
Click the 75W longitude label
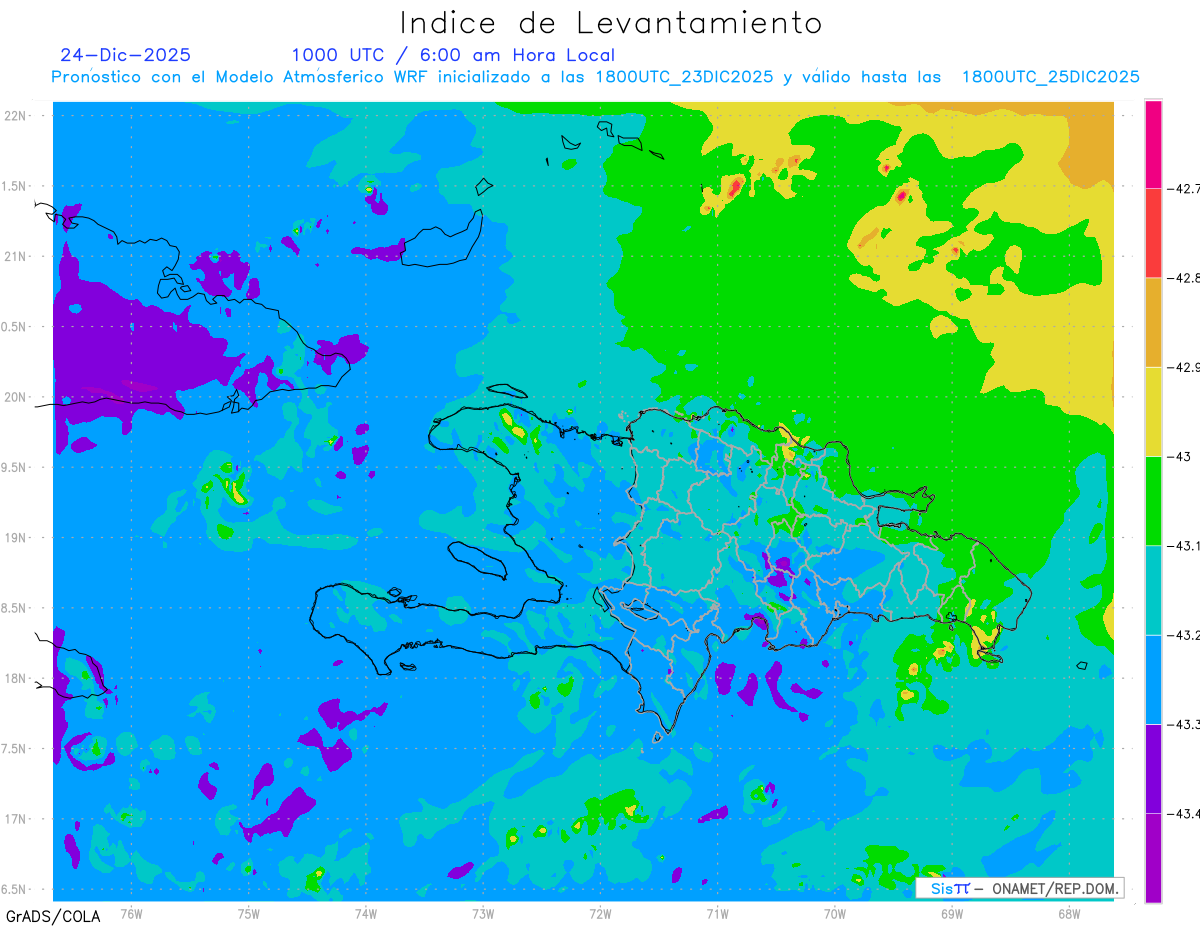click(x=249, y=914)
